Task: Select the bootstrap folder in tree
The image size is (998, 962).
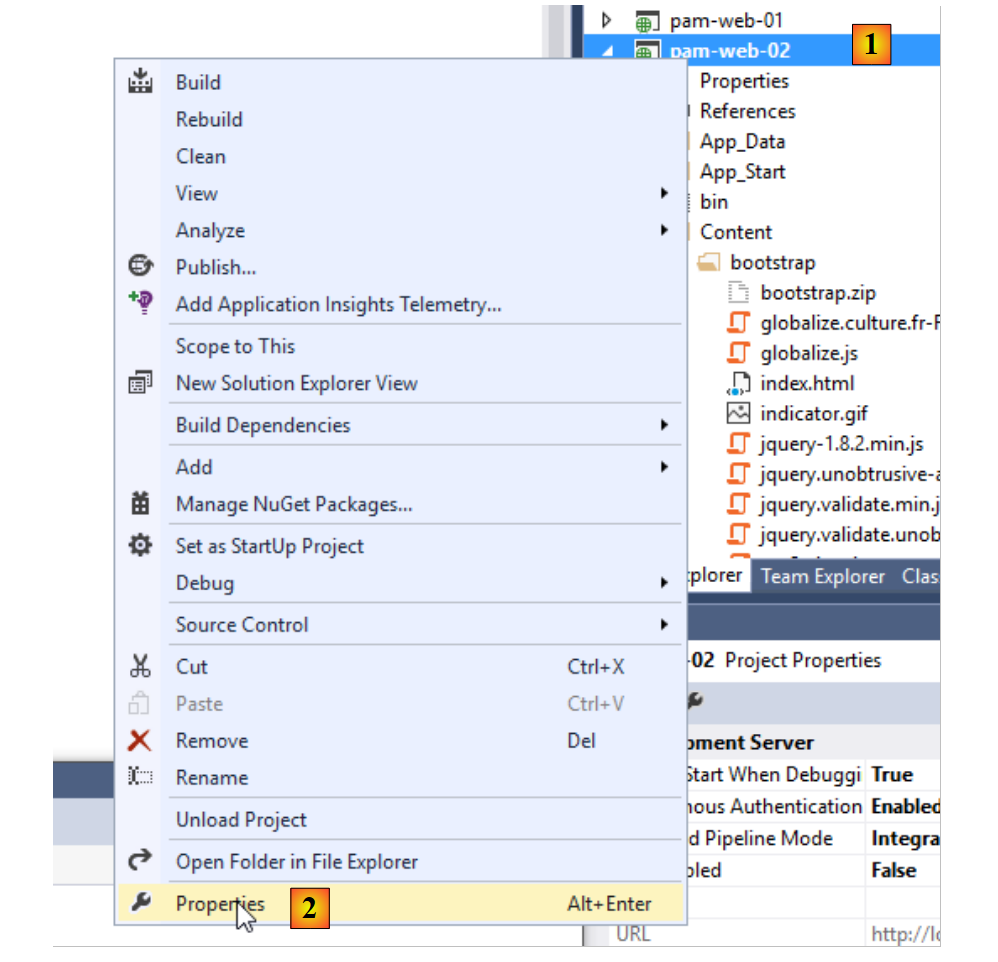Action: [772, 262]
